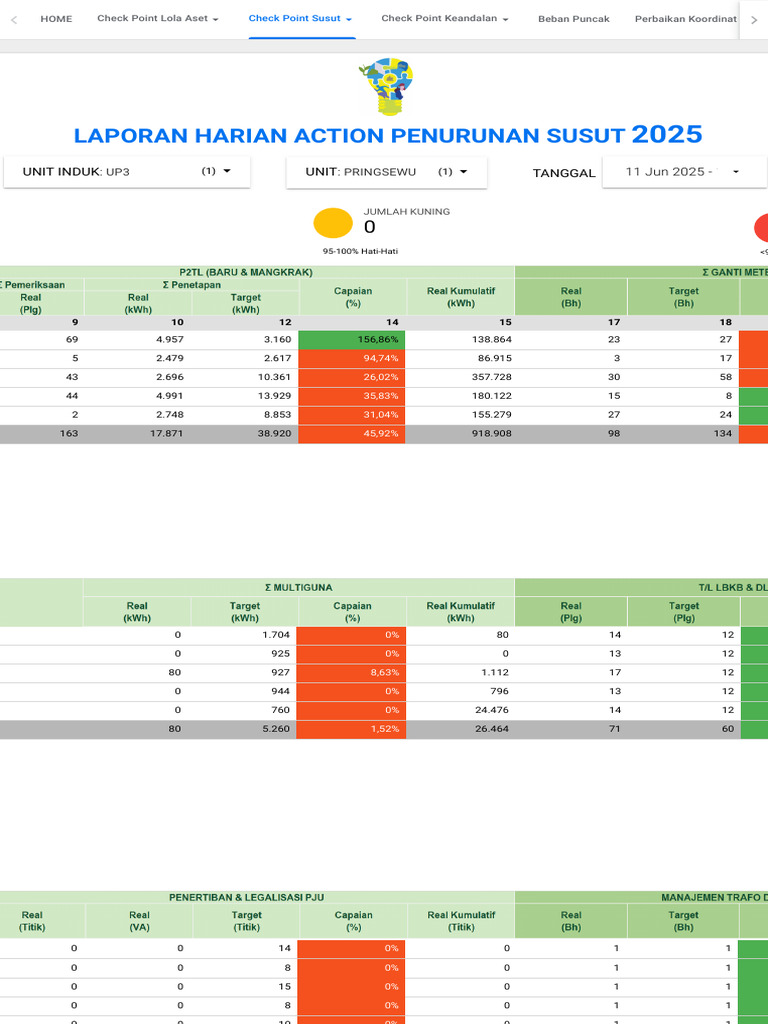Click the 26.464 Multiguna total kumulatif

point(492,729)
